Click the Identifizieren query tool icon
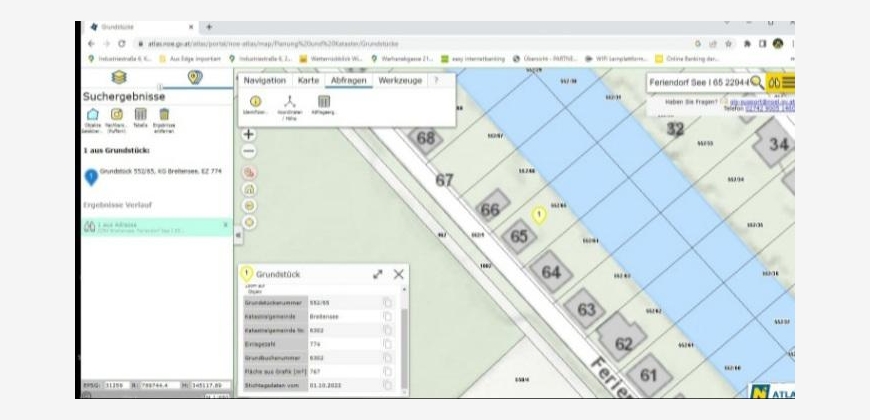The width and height of the screenshot is (870, 420). tap(255, 102)
